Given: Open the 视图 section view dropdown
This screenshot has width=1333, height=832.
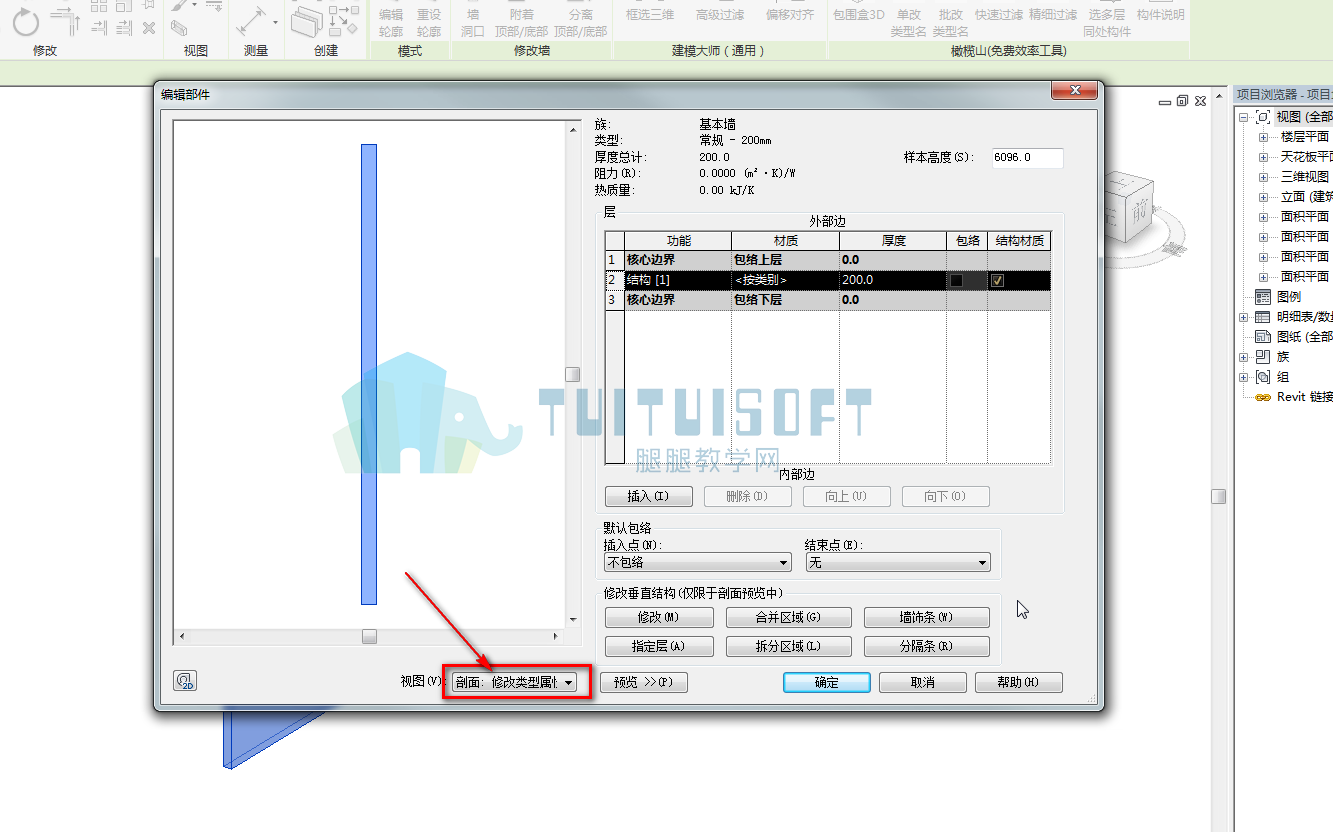Looking at the screenshot, I should point(515,682).
